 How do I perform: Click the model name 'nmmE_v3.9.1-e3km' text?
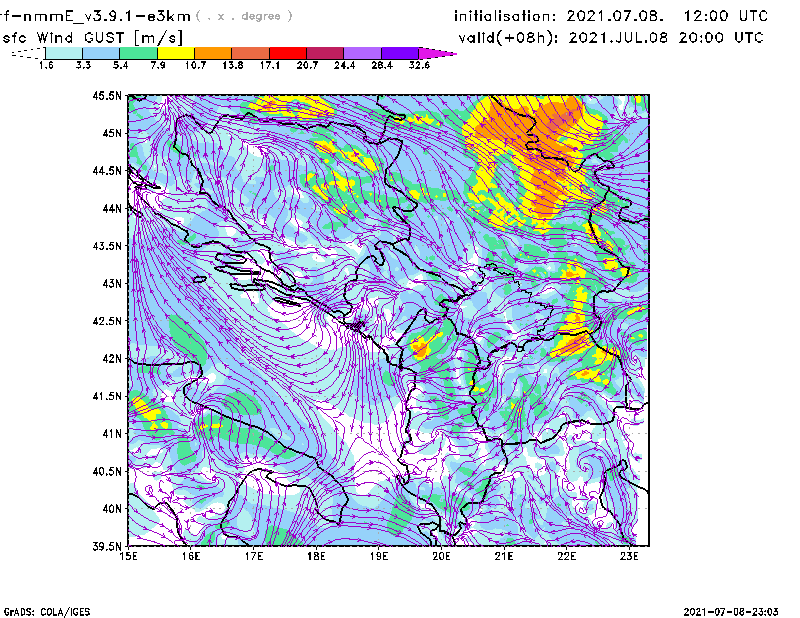(x=107, y=16)
